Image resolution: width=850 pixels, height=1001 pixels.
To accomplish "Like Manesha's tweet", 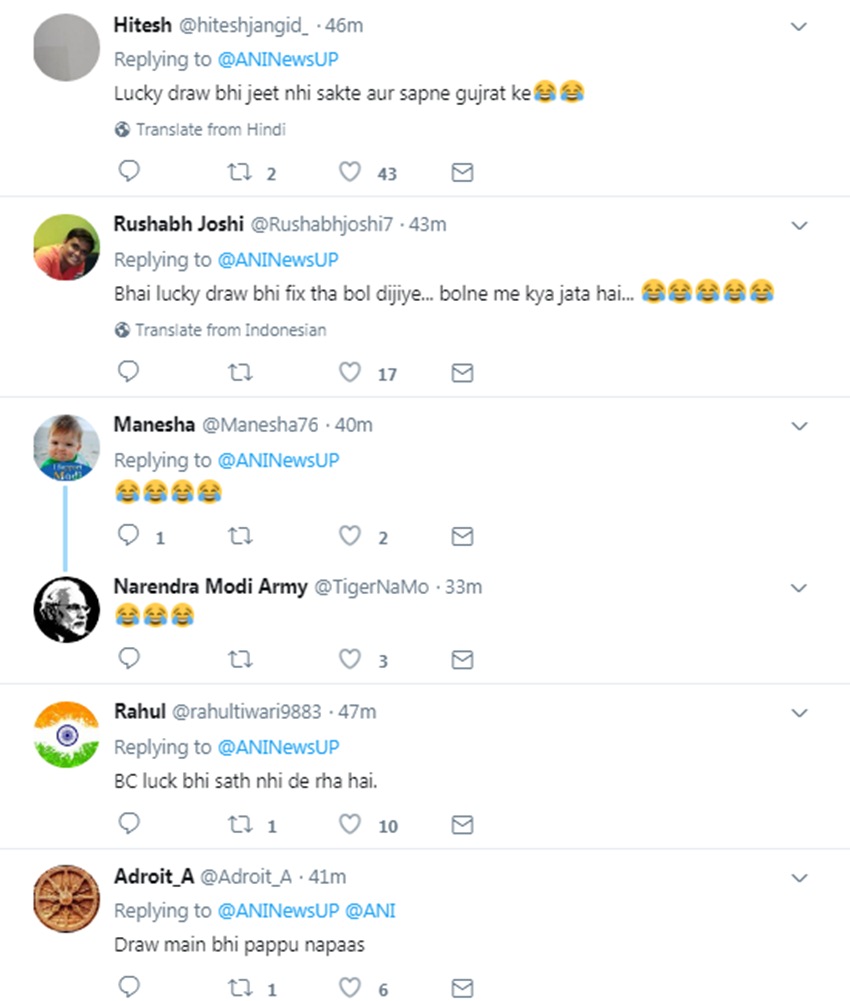I will click(349, 537).
